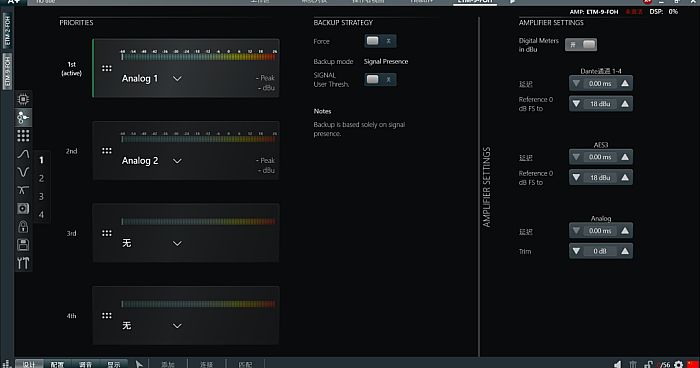This screenshot has width=700, height=368.
Task: Toggle the Force backup switch
Action: (380, 41)
